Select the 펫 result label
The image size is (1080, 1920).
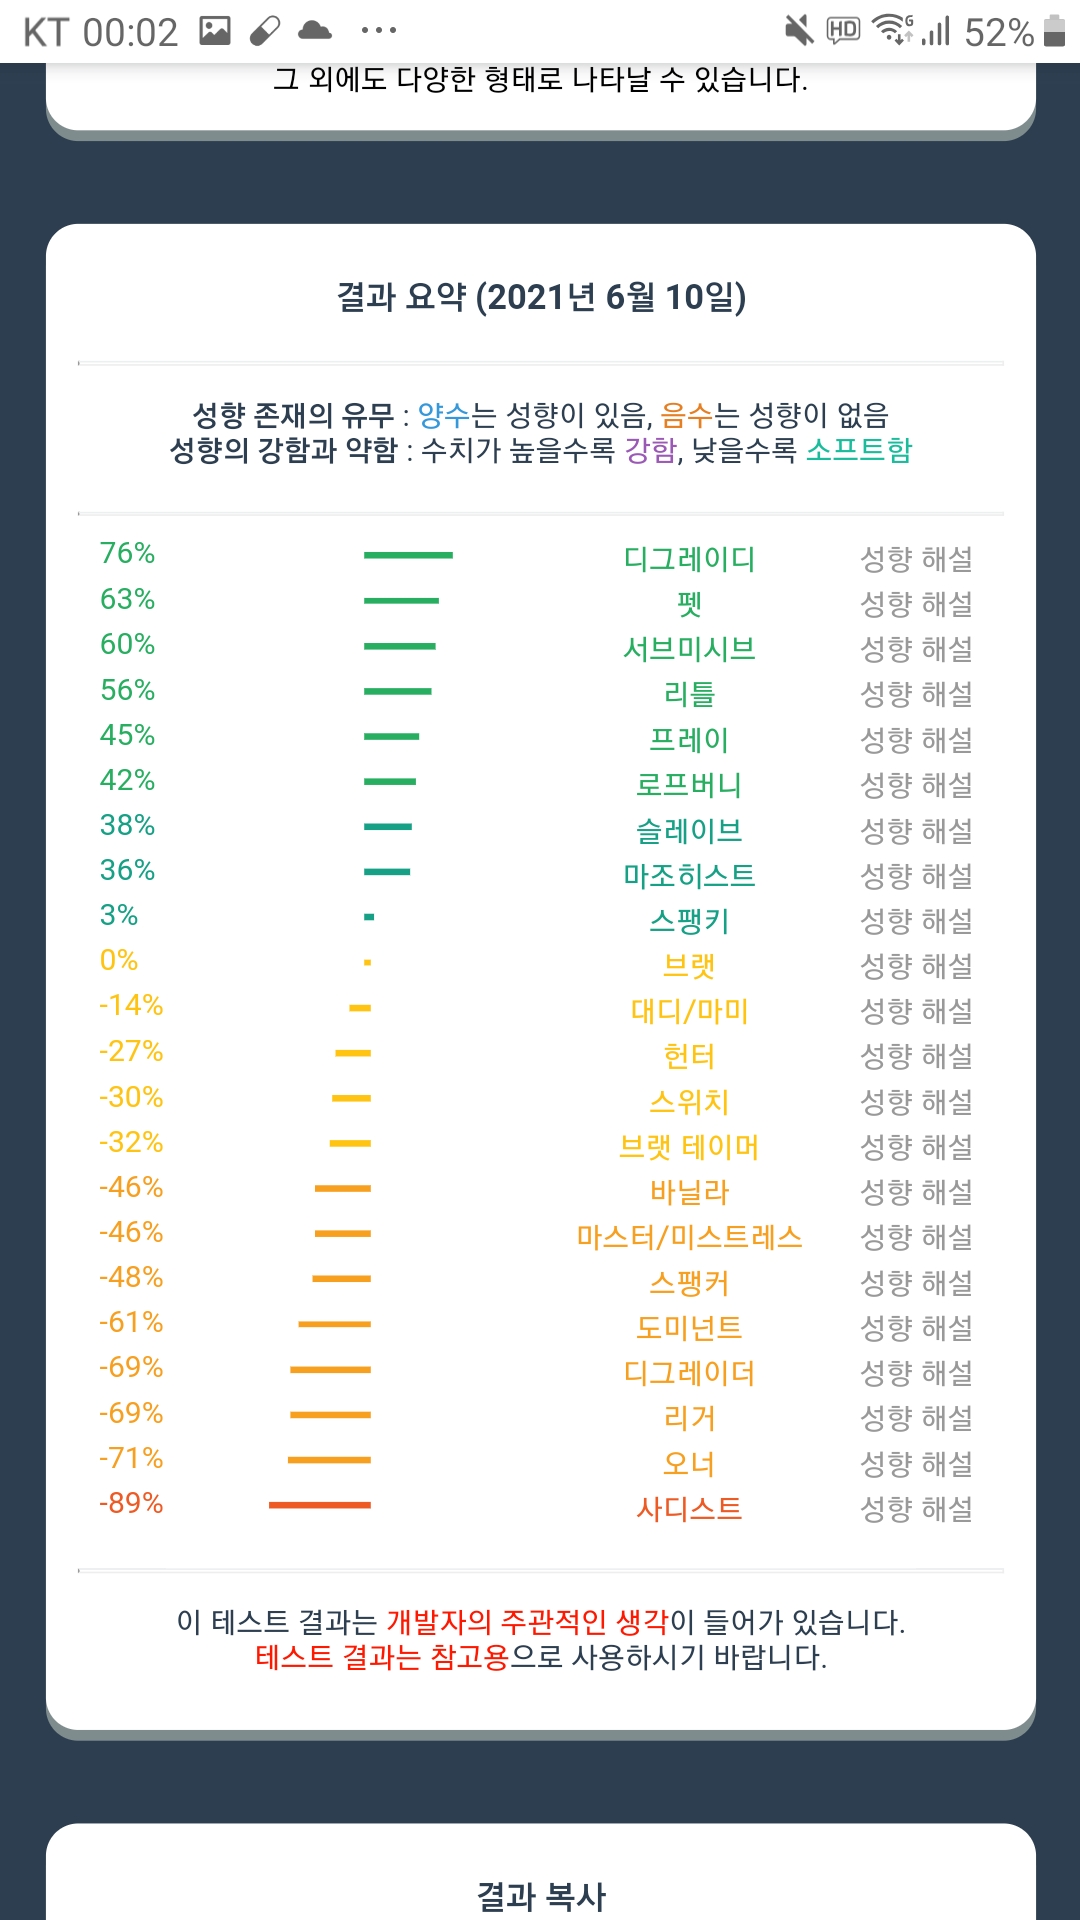(x=689, y=604)
